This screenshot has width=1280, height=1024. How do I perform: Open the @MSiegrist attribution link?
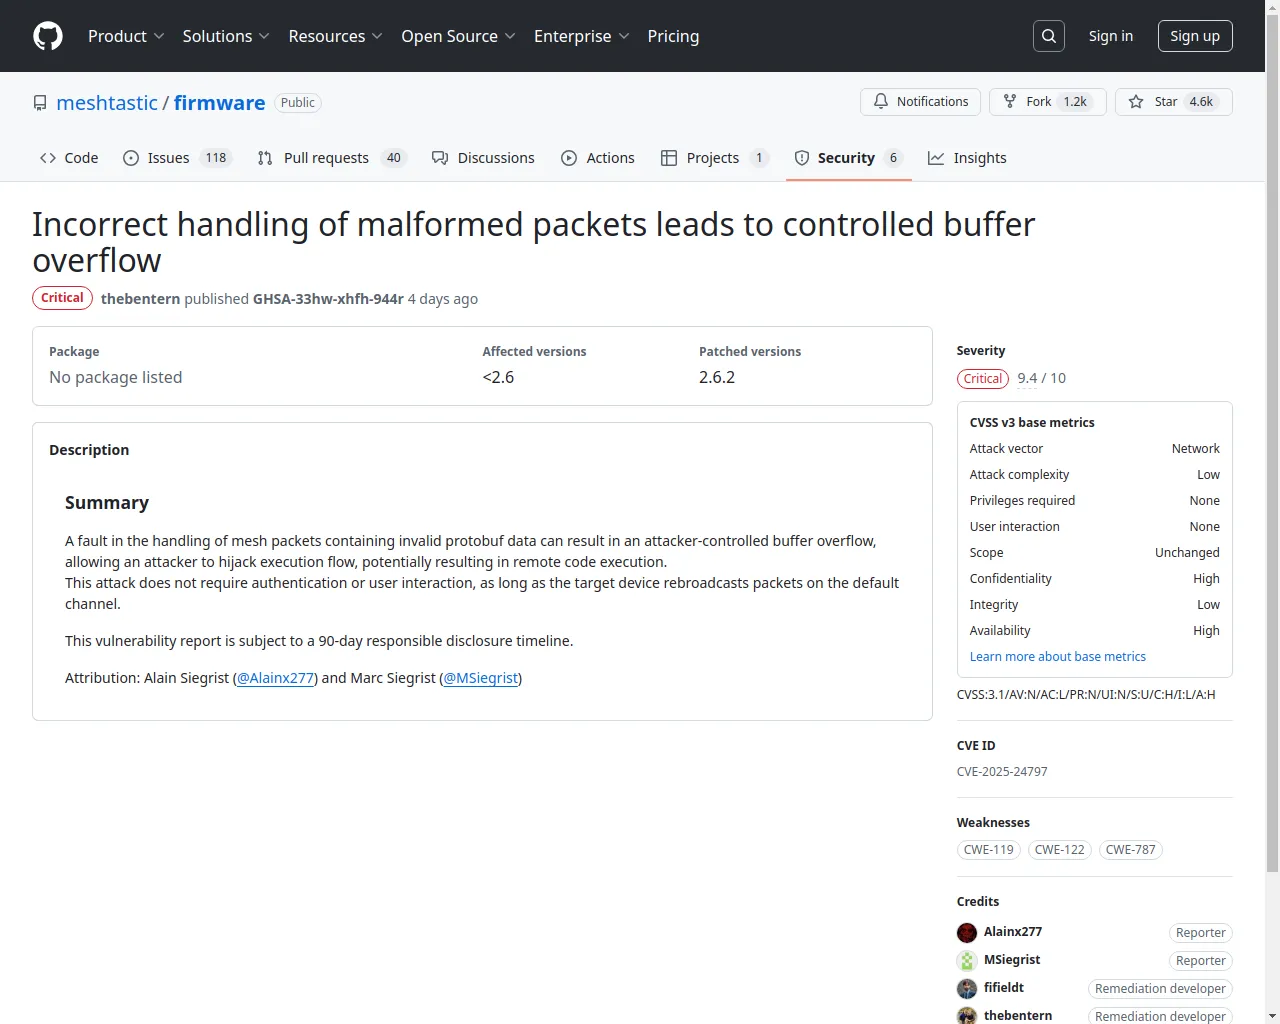point(481,678)
